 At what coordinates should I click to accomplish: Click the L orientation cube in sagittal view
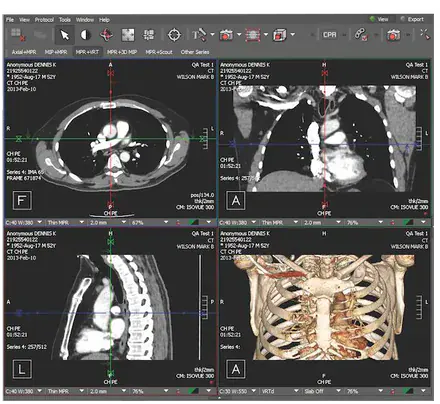pyautogui.click(x=22, y=369)
